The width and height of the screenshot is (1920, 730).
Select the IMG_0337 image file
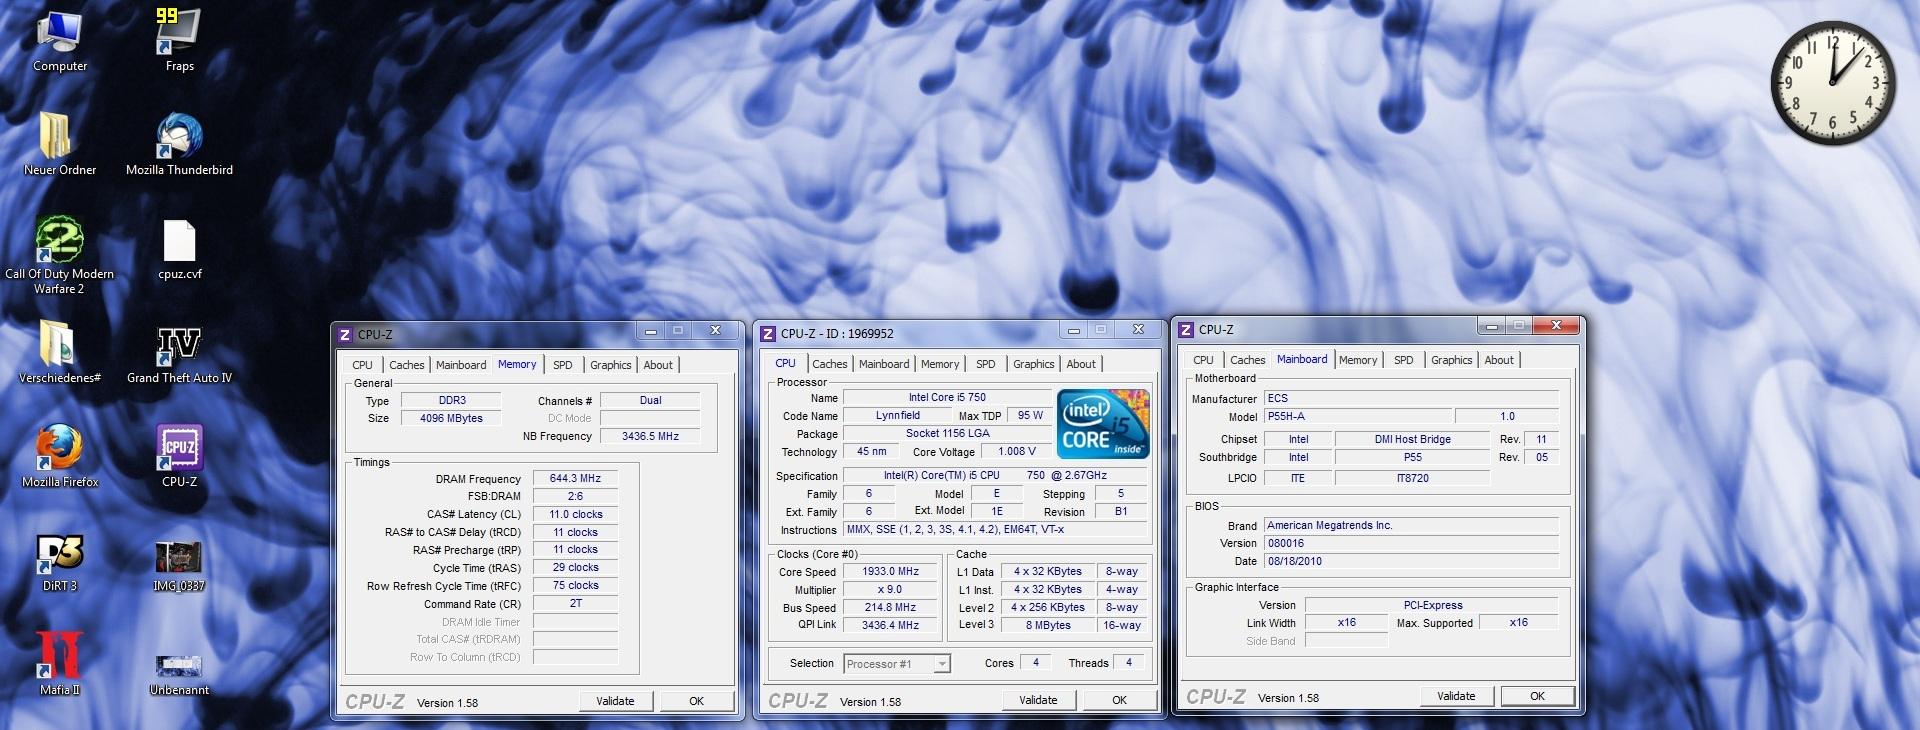pos(179,564)
